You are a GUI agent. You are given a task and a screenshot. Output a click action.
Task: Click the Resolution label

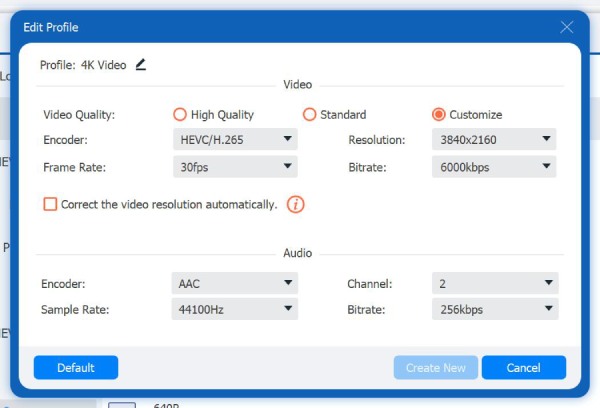point(377,140)
